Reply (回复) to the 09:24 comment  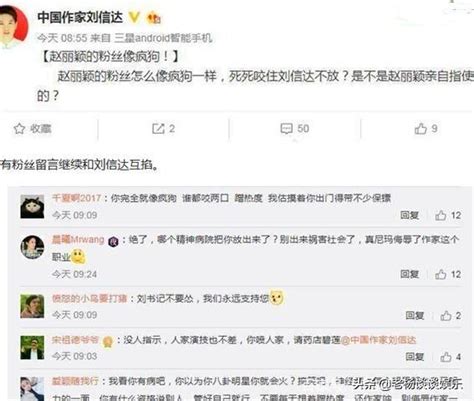coord(410,274)
